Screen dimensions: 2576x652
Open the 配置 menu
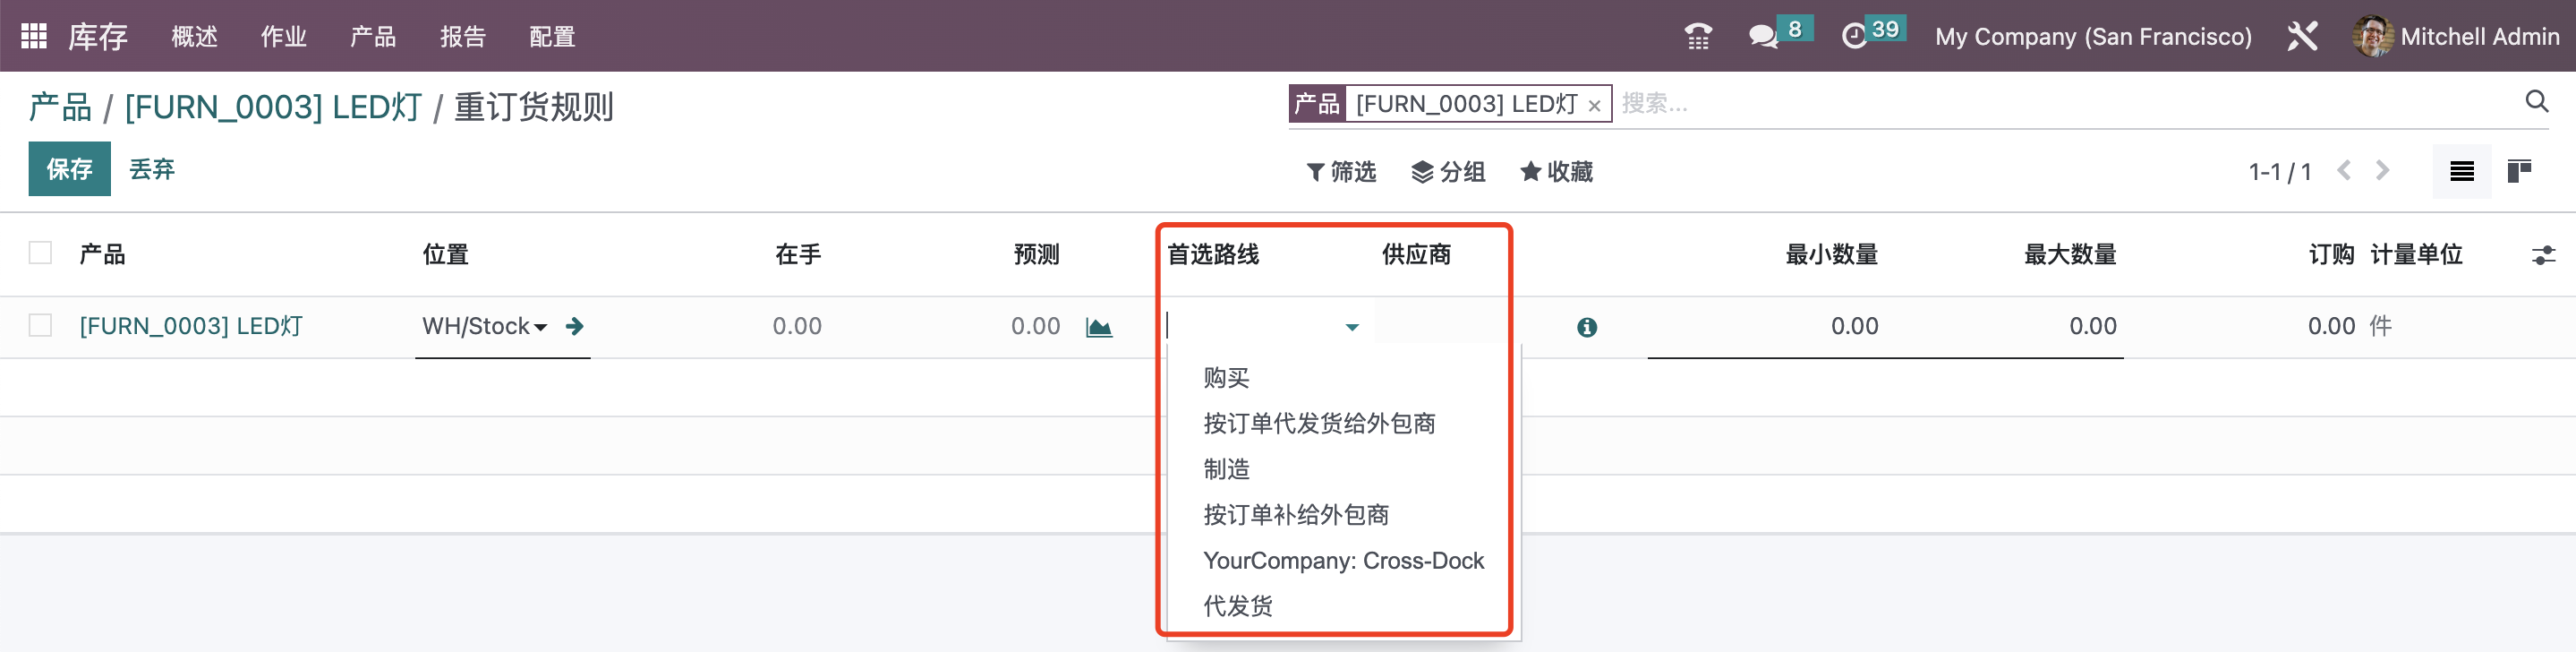(x=552, y=37)
